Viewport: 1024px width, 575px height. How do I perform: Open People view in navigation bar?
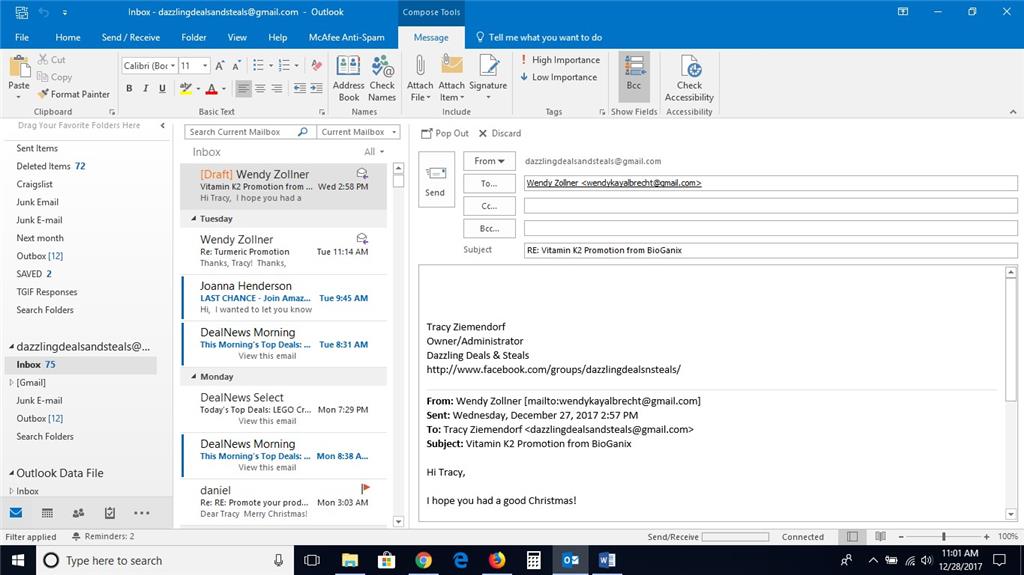point(78,513)
